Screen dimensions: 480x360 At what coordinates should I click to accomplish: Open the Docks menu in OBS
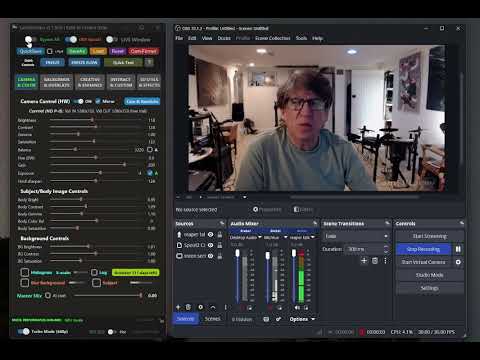tap(224, 38)
